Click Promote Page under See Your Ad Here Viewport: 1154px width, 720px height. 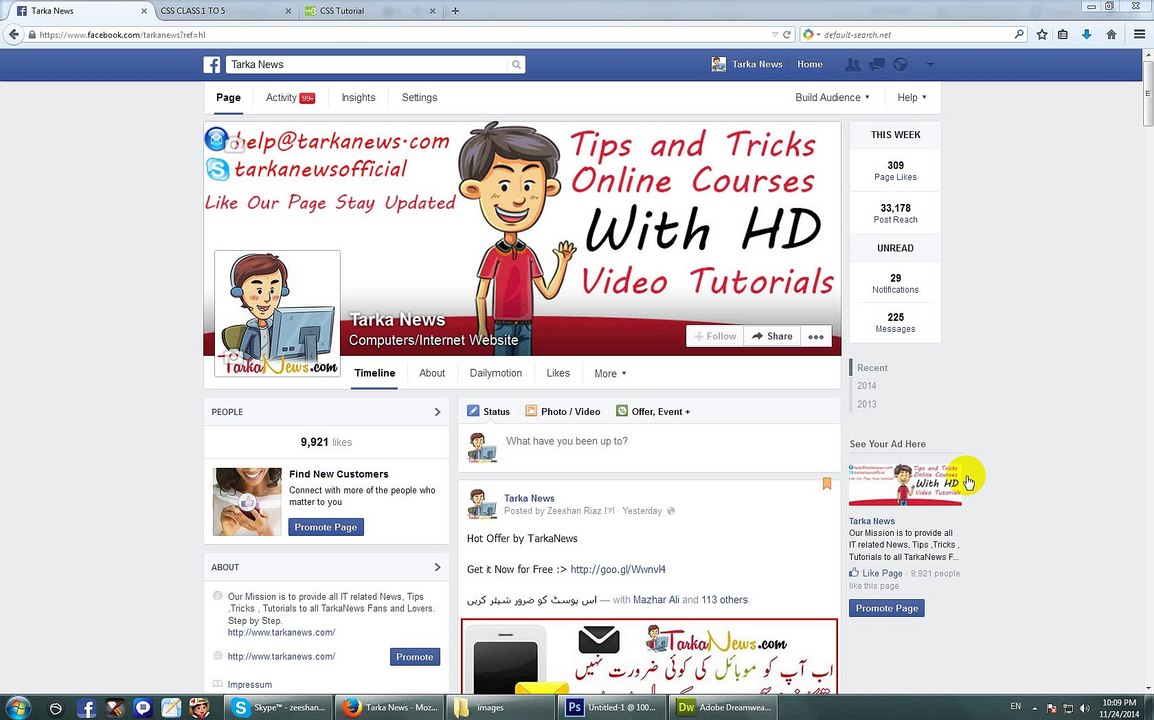(x=887, y=608)
